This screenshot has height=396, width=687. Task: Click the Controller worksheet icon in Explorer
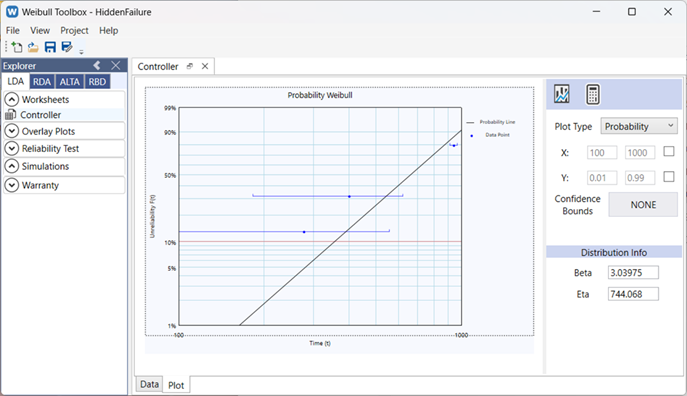(x=11, y=115)
